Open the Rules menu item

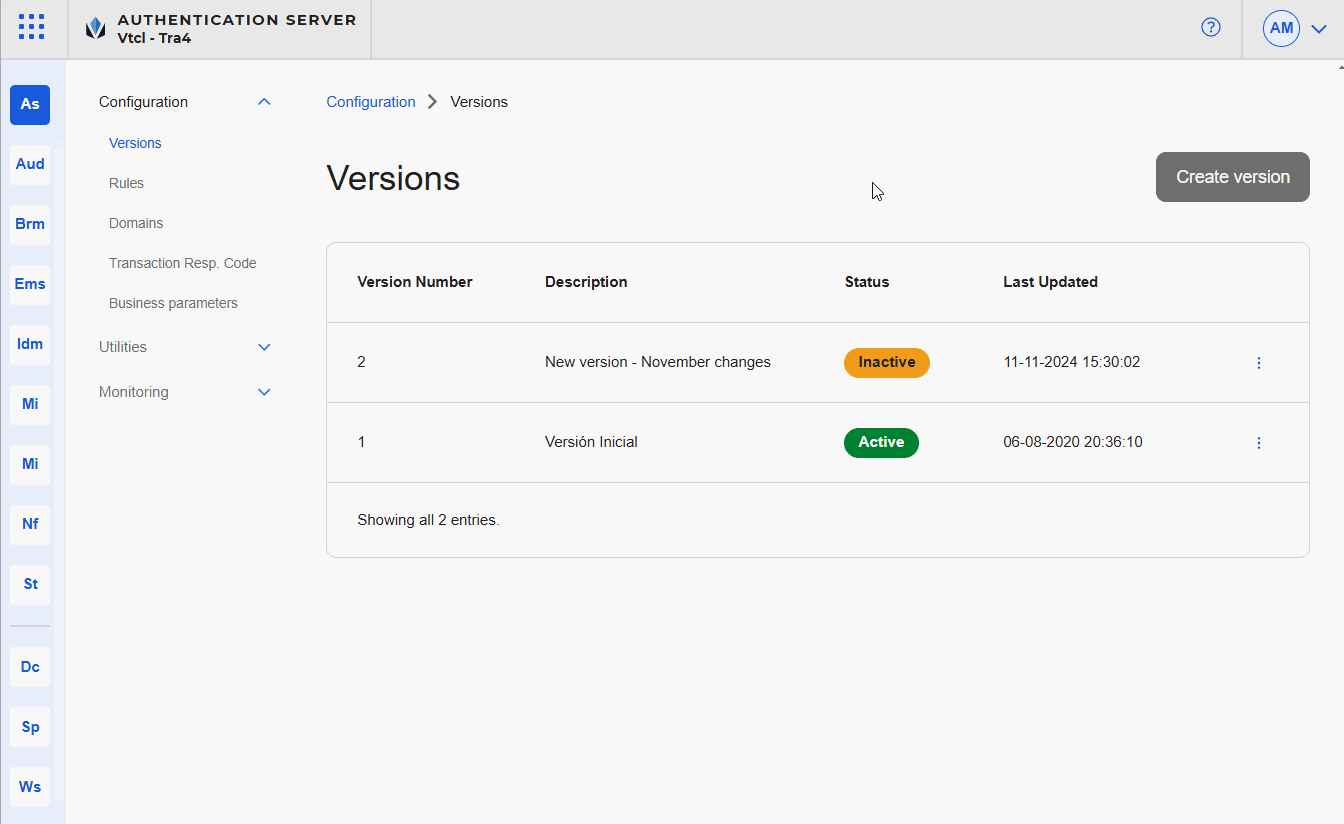[126, 183]
